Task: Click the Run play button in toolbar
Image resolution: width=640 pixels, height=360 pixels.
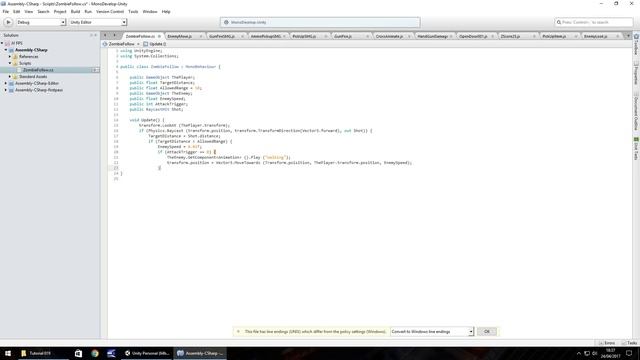Action: pos(8,22)
